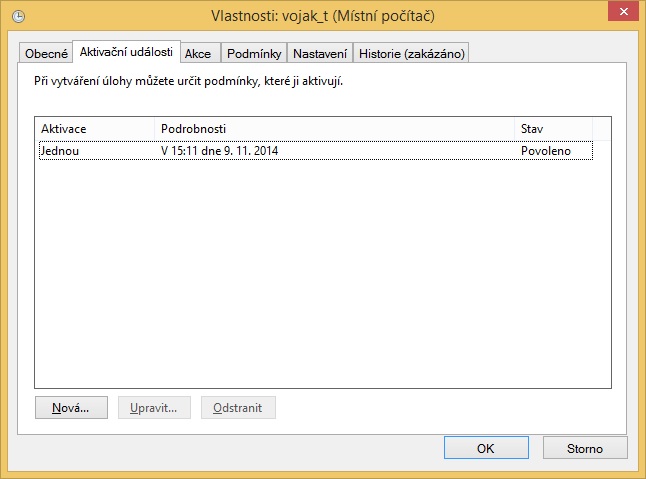This screenshot has width=646, height=479.
Task: Select the Jednou trigger row
Action: pyautogui.click(x=60, y=150)
